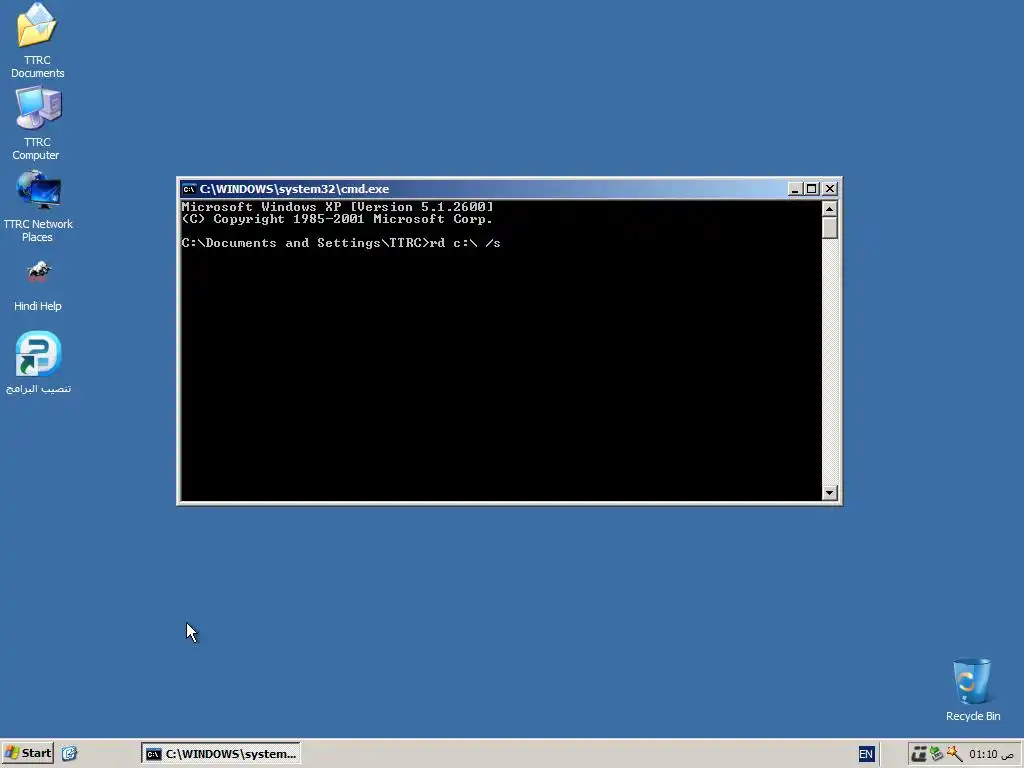Click the cmd scrollbar up arrow
The image size is (1024, 768).
coord(829,208)
